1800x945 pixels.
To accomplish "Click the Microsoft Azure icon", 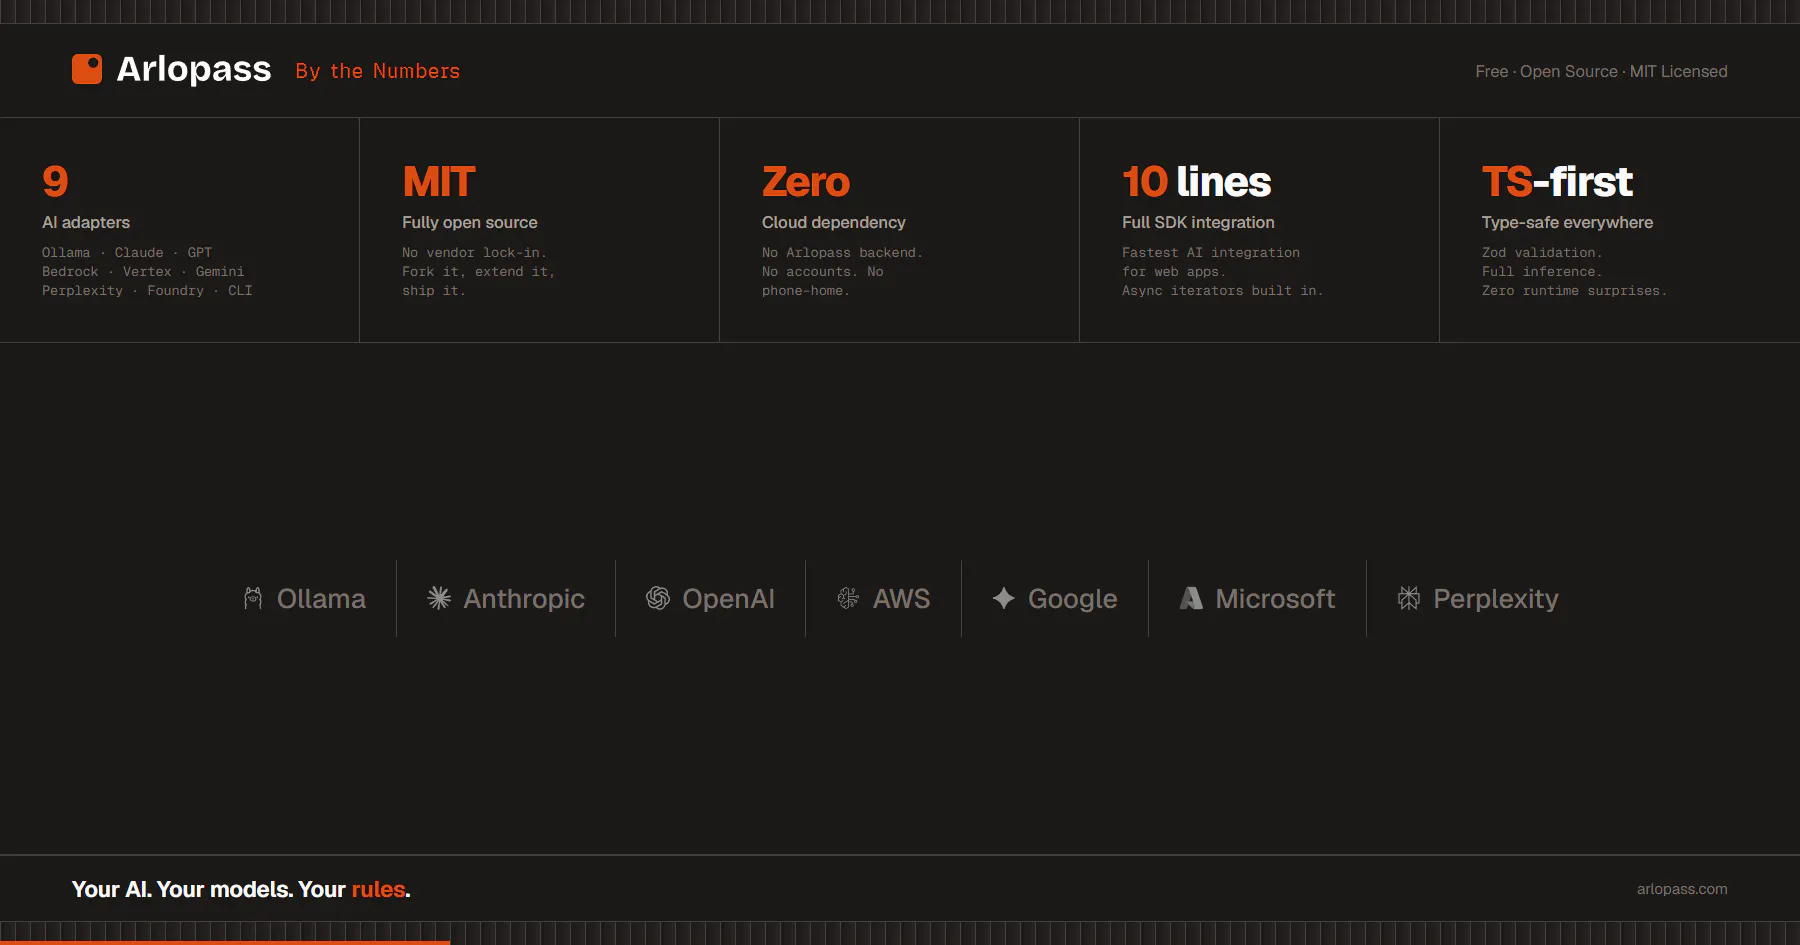I will tap(1191, 598).
